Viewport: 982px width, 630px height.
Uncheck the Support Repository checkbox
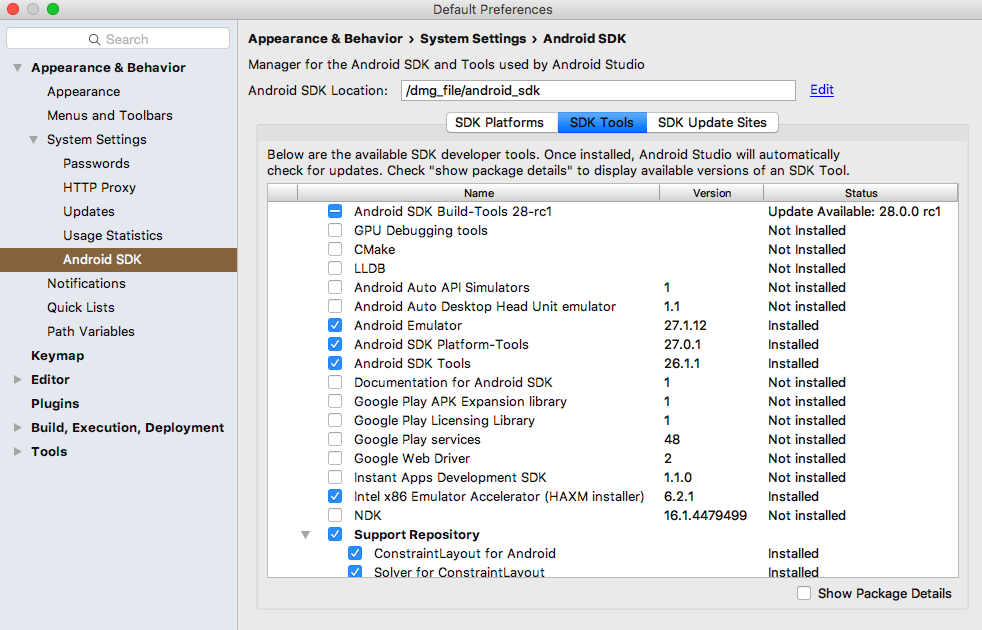tap(335, 534)
